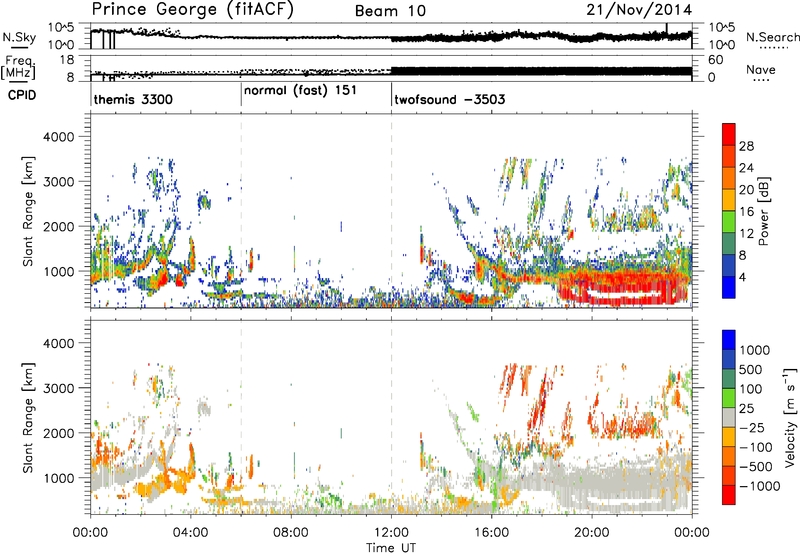Click the "Prince George (fitACF)" plot title

tap(192, 9)
